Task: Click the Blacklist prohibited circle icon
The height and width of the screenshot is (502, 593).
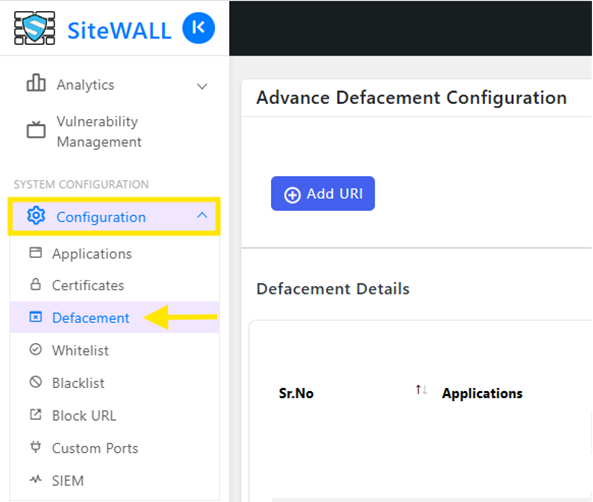Action: tap(36, 382)
